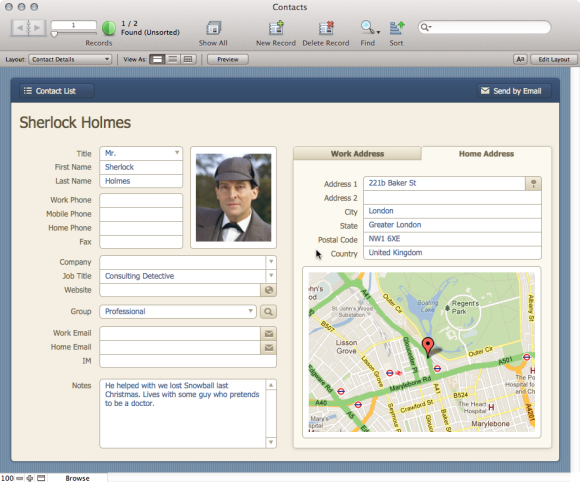
Task: Click the Address 1 field 221b Baker St
Action: click(x=444, y=183)
